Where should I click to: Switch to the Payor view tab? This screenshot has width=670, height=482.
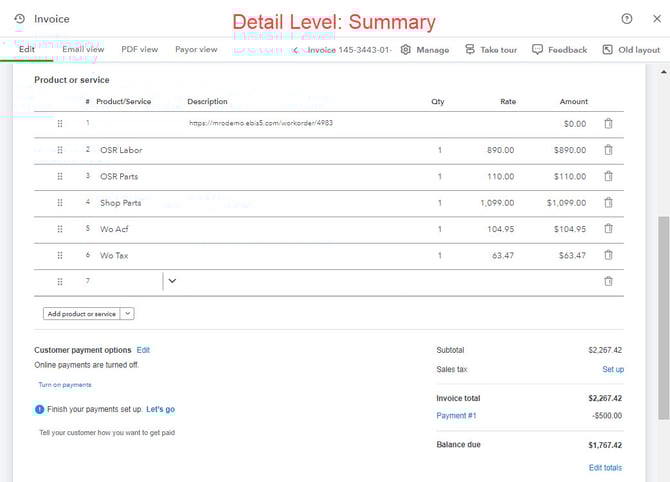[x=196, y=49]
